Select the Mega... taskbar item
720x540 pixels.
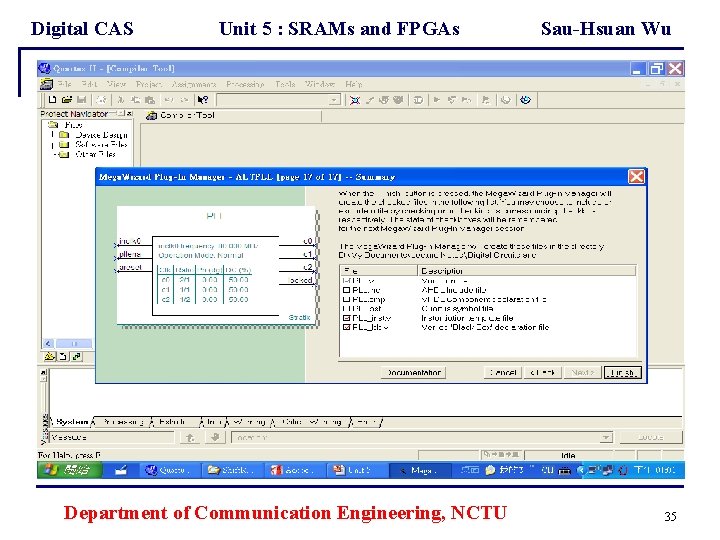[418, 470]
